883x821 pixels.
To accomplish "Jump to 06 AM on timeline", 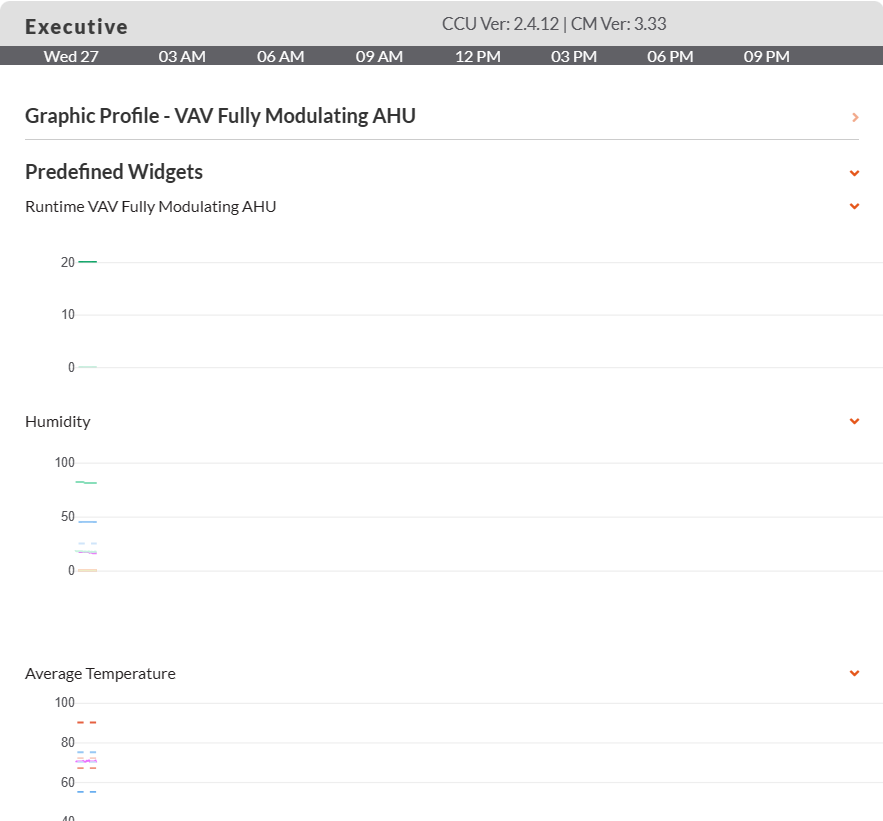I will [280, 56].
